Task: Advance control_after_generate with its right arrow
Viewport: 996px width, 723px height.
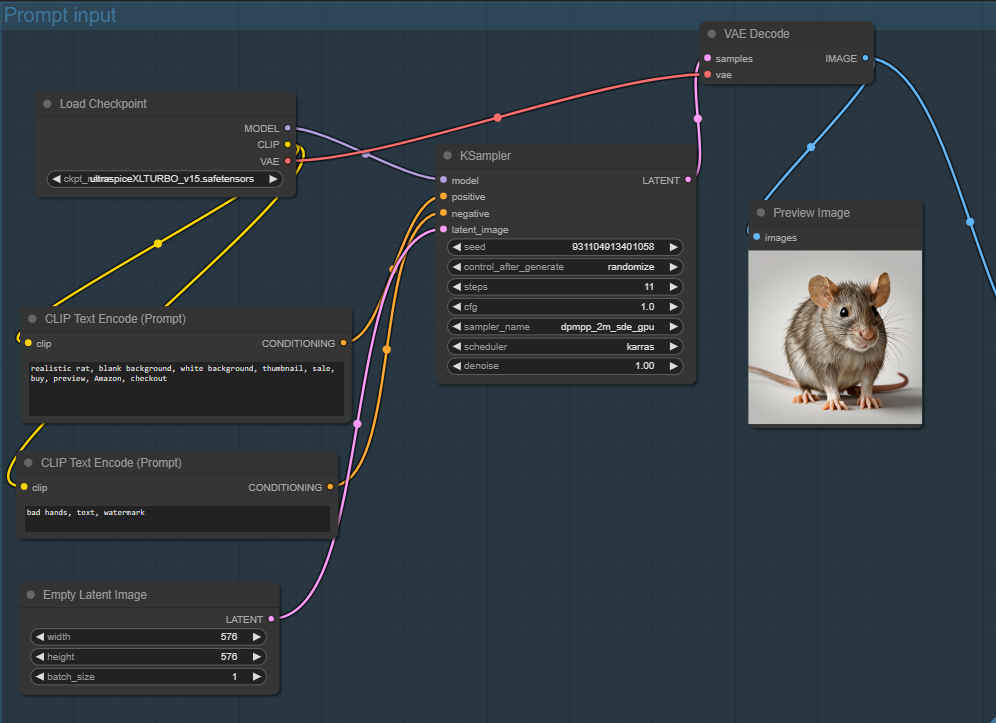Action: pos(673,267)
